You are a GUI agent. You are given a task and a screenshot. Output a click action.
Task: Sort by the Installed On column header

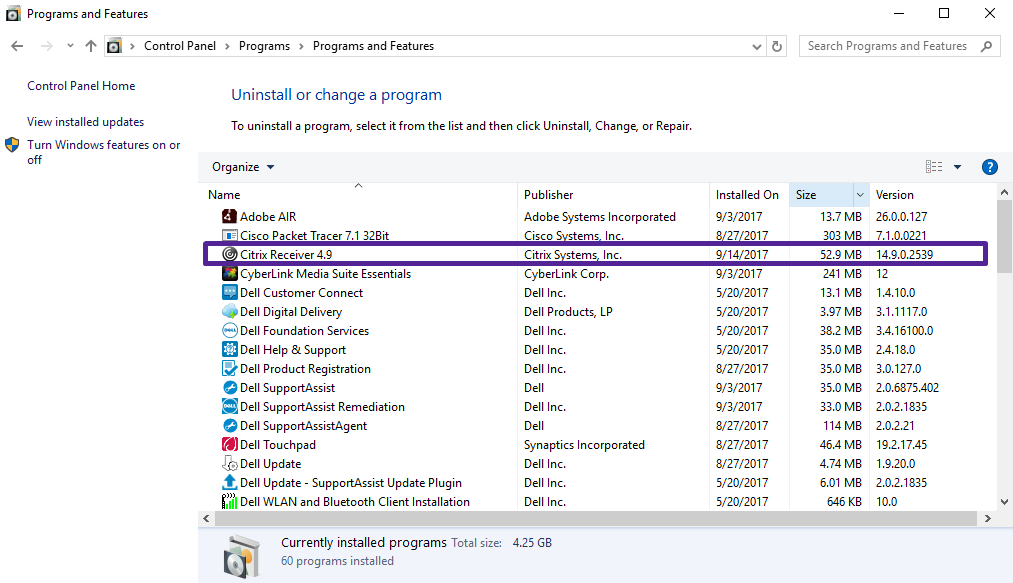click(747, 195)
